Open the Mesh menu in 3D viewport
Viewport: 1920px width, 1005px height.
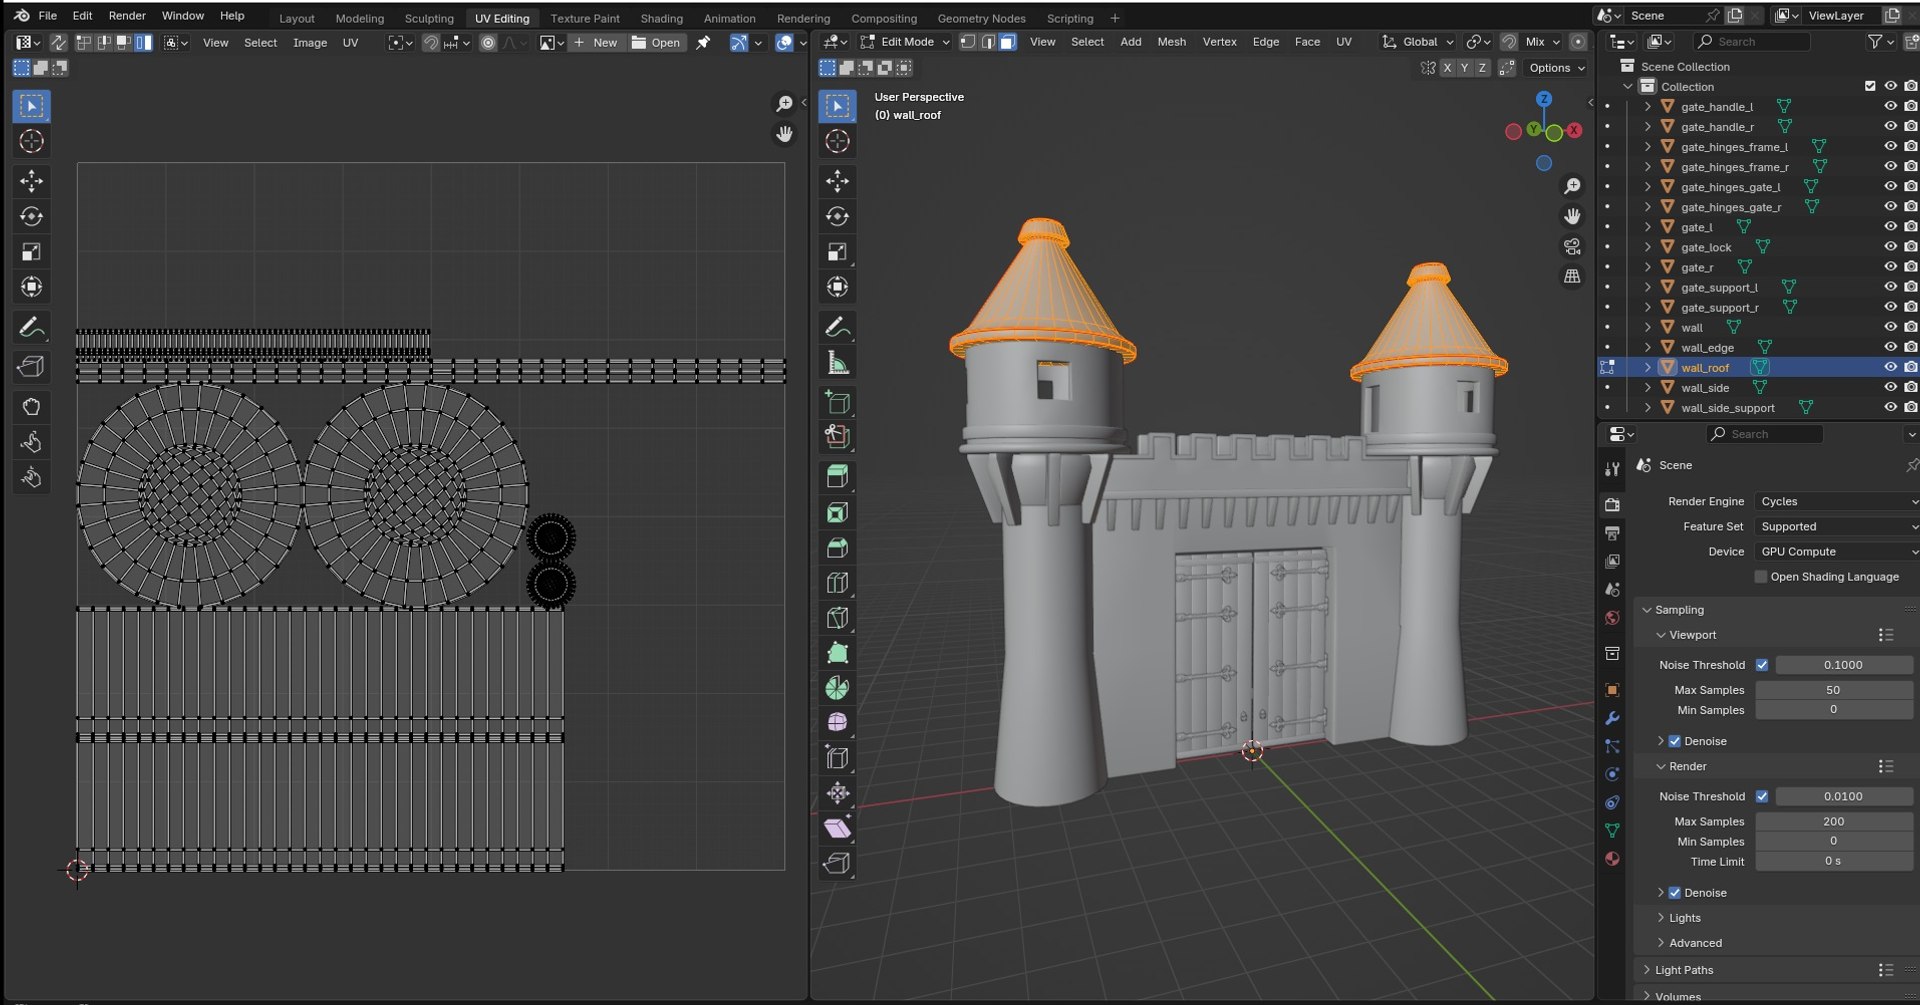(1171, 42)
